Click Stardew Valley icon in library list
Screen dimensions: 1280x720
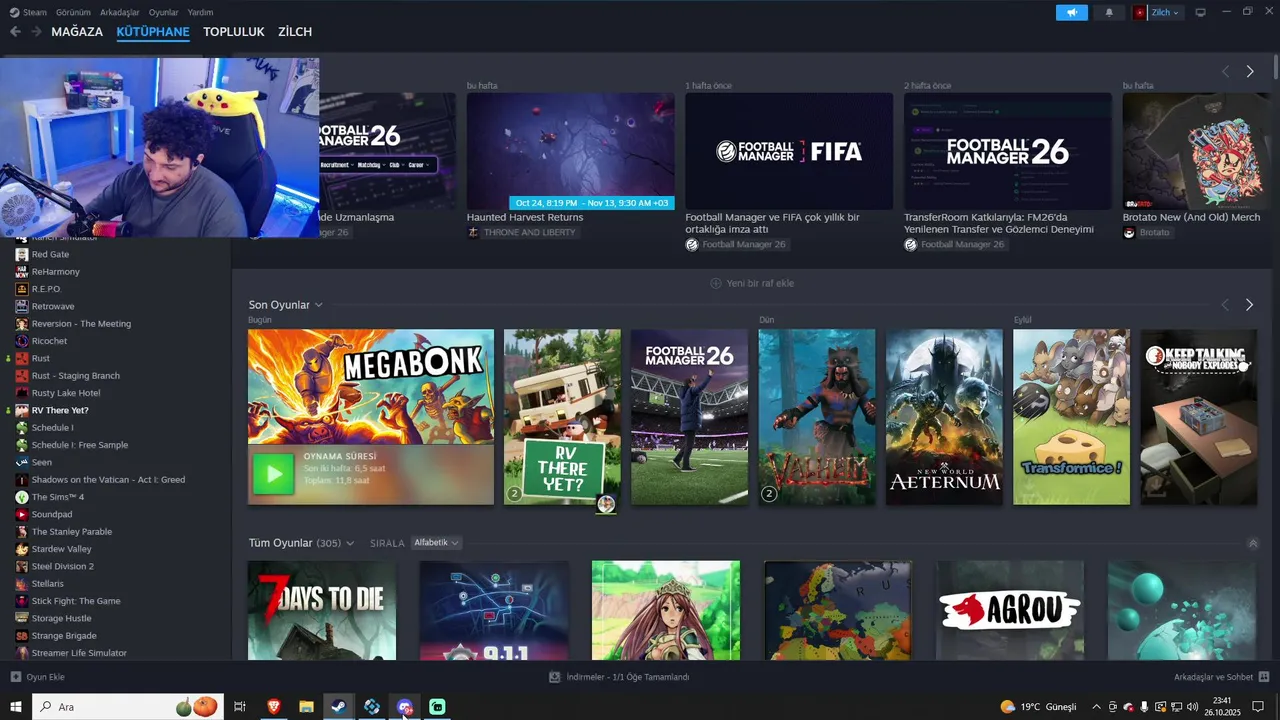(x=22, y=549)
